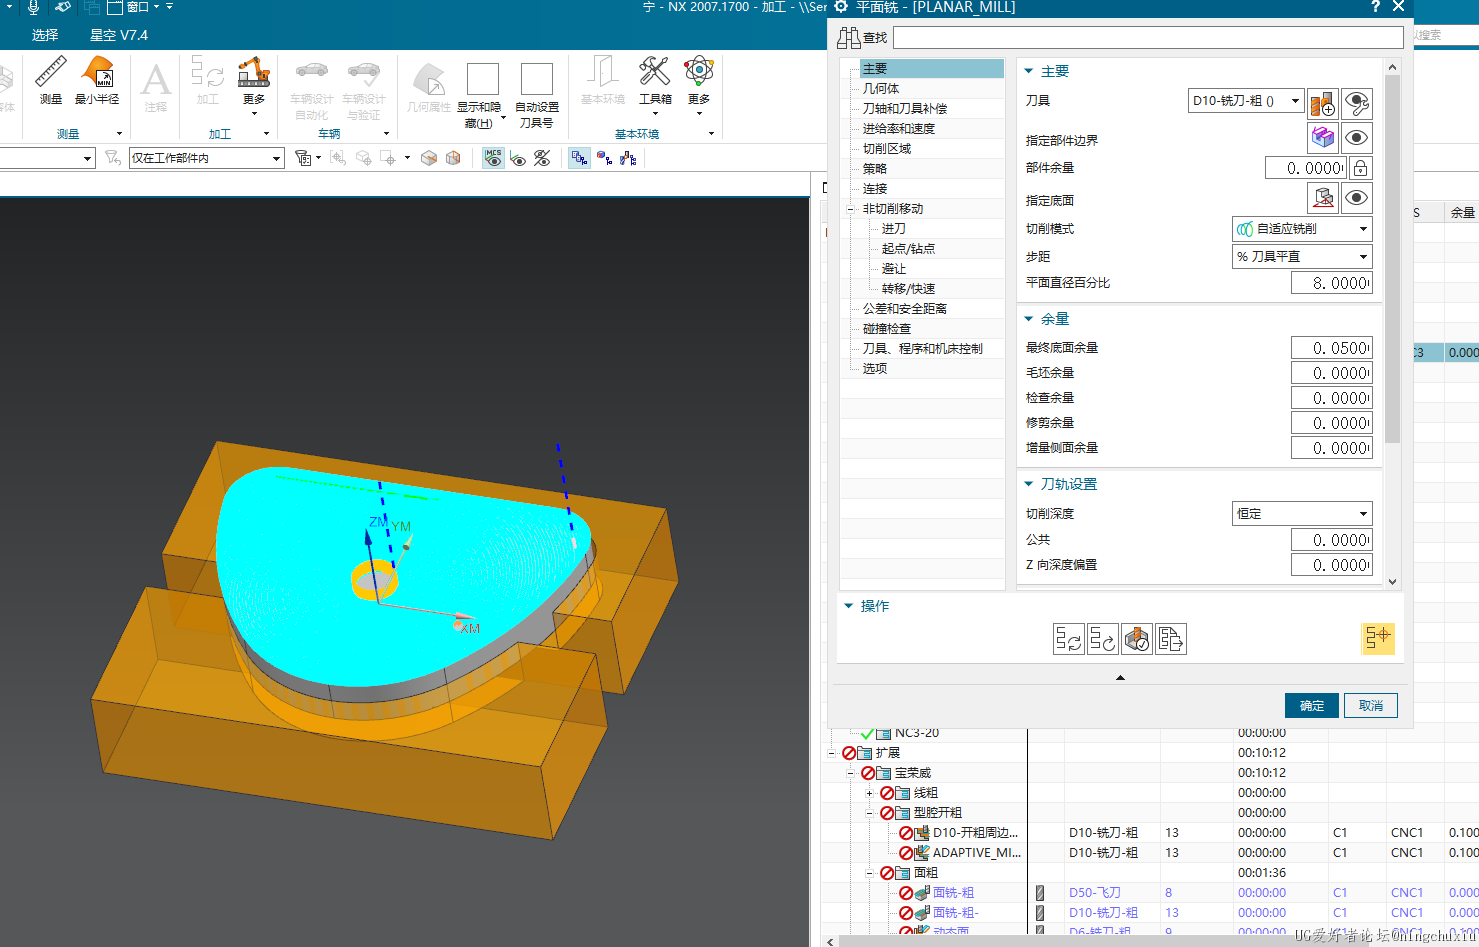The width and height of the screenshot is (1479, 947).
Task: Click the 最终底面余量 input field
Action: (1331, 348)
